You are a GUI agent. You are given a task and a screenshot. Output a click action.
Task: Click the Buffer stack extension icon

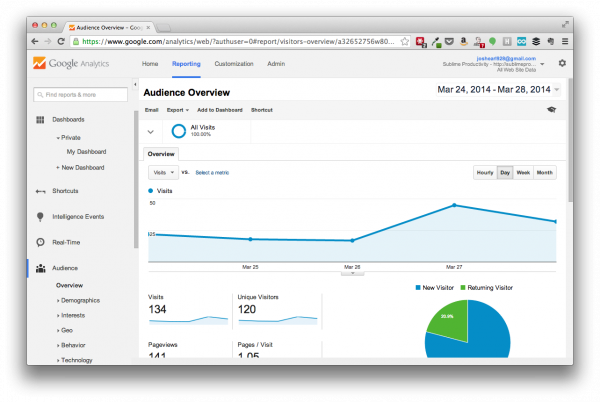[536, 41]
